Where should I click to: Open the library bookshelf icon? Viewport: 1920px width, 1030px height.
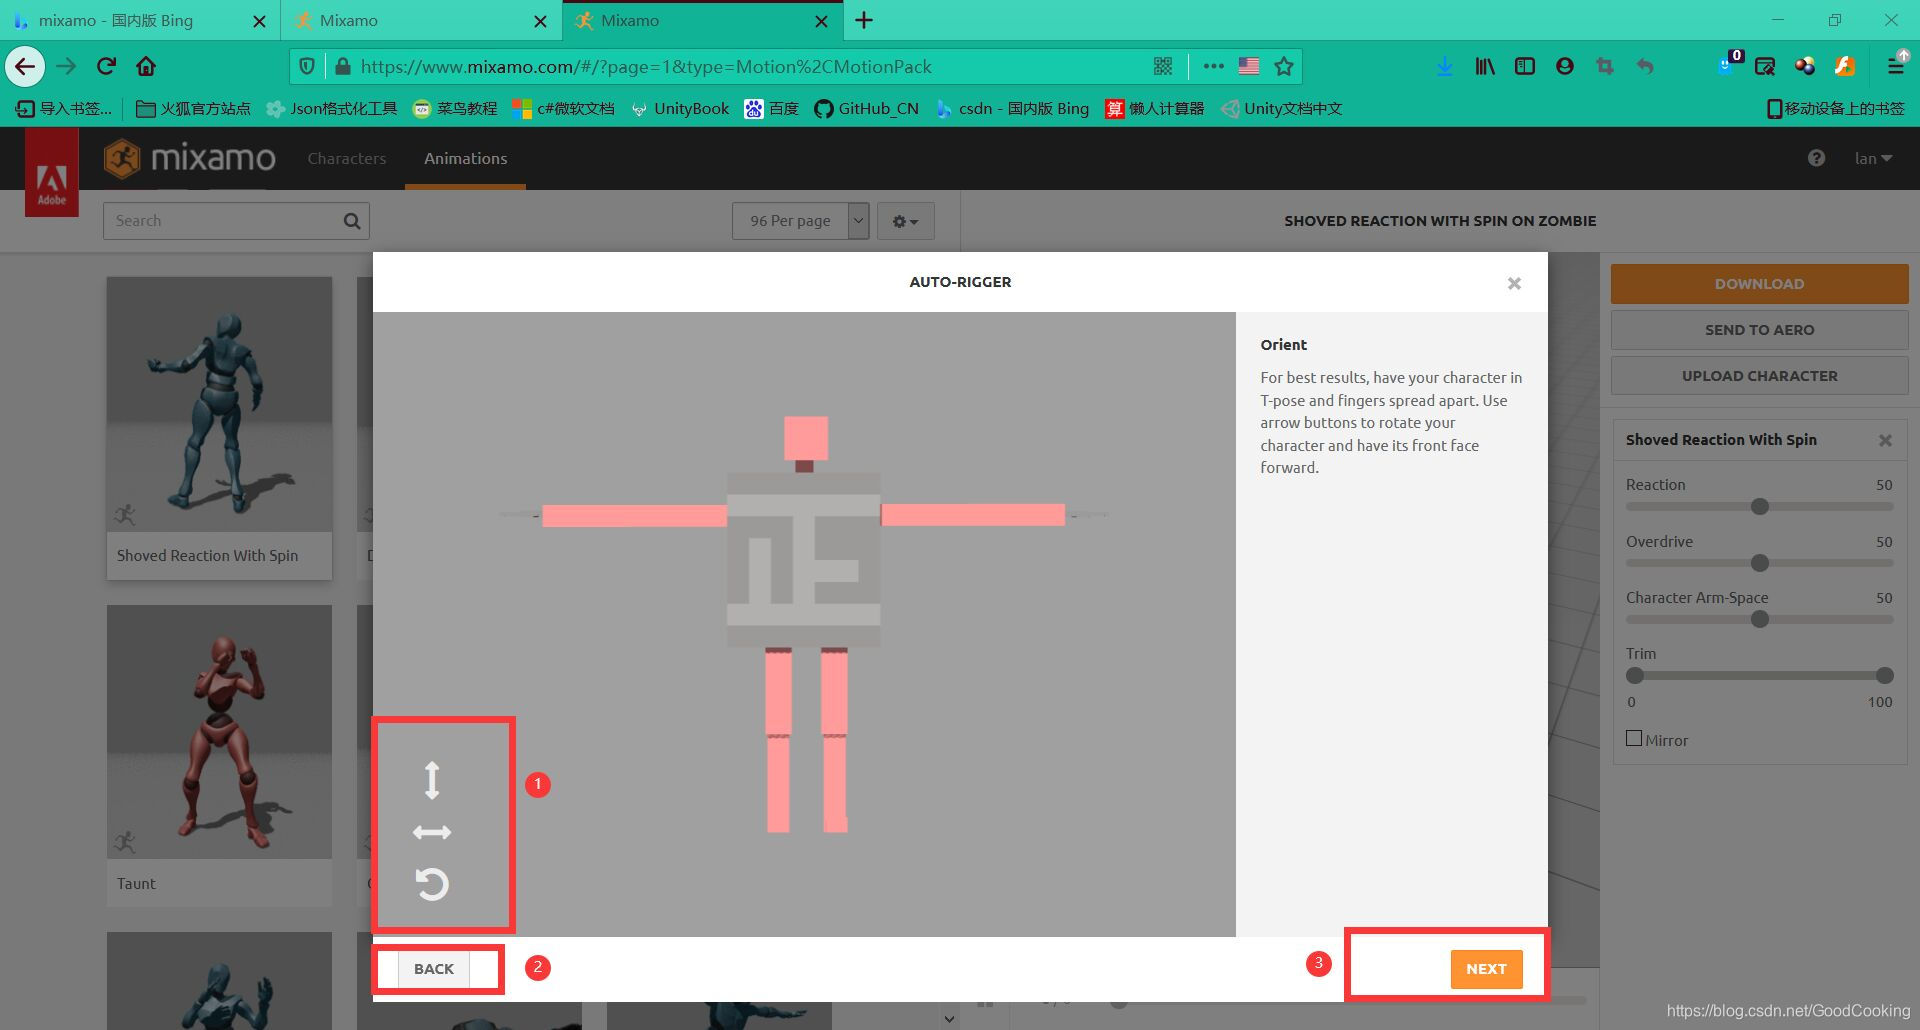click(1485, 66)
